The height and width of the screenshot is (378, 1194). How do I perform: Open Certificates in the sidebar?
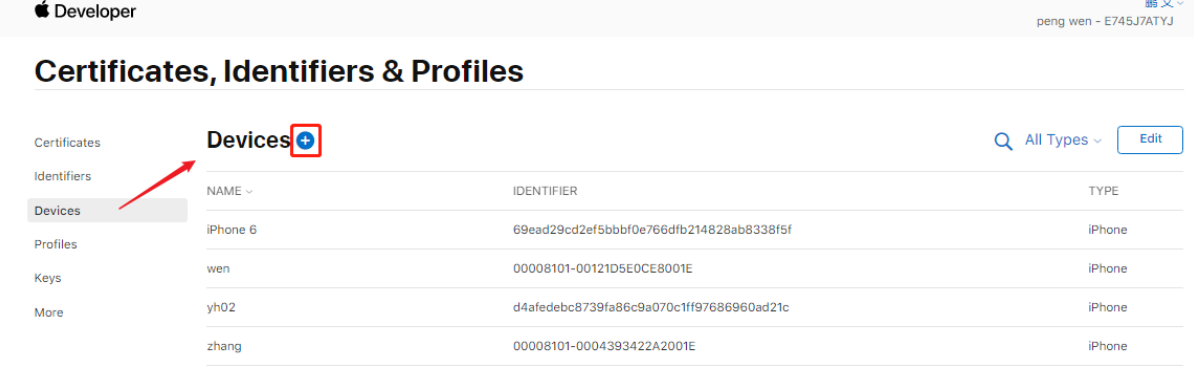[x=67, y=143]
